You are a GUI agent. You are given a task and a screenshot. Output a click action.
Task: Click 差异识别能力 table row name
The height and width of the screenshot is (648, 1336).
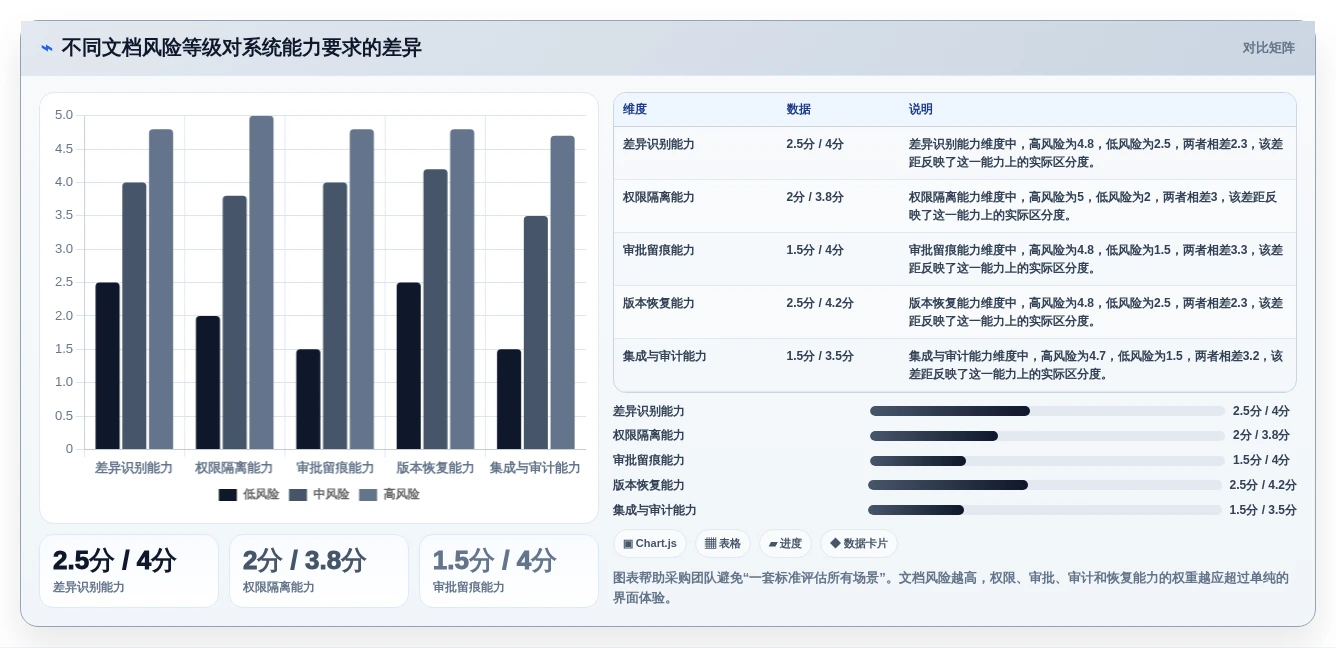pos(658,144)
